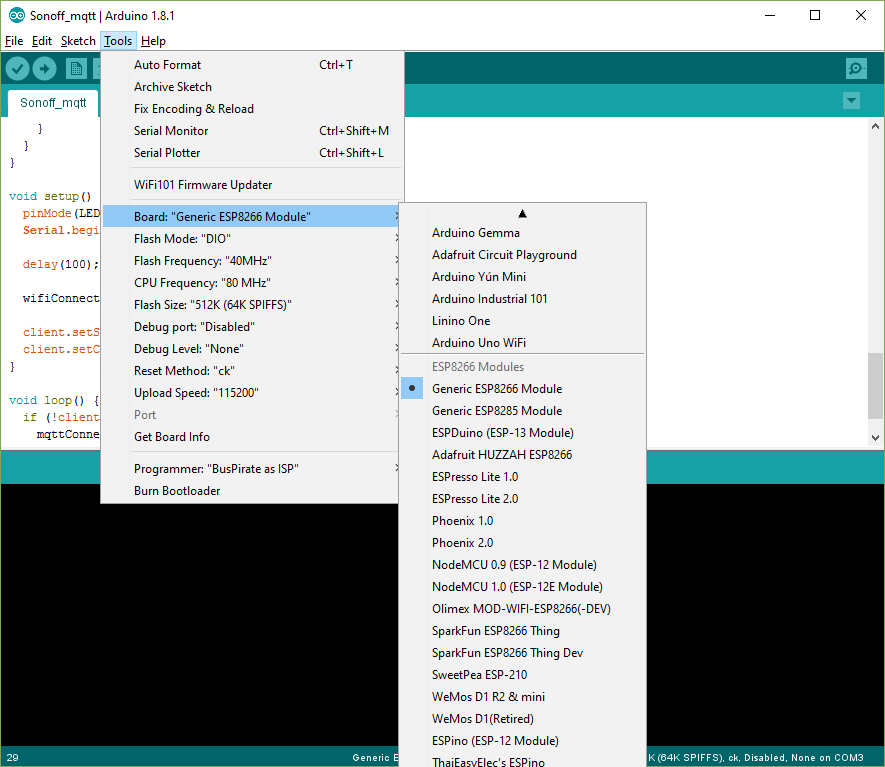Screen dimensions: 885x767
Task: Close the Tools menu in menu bar
Action: (118, 41)
